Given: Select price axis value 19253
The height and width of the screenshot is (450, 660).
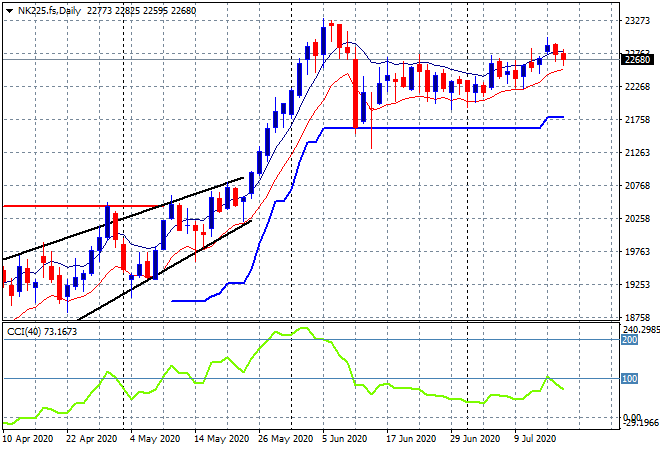Looking at the screenshot, I should 637,285.
